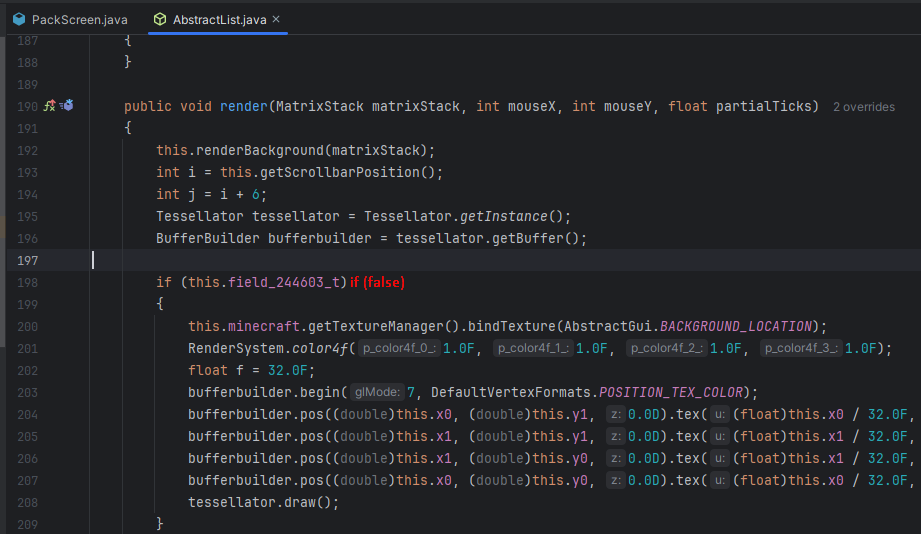
Task: Click 'getInstance' on line 195
Action: [x=503, y=217]
